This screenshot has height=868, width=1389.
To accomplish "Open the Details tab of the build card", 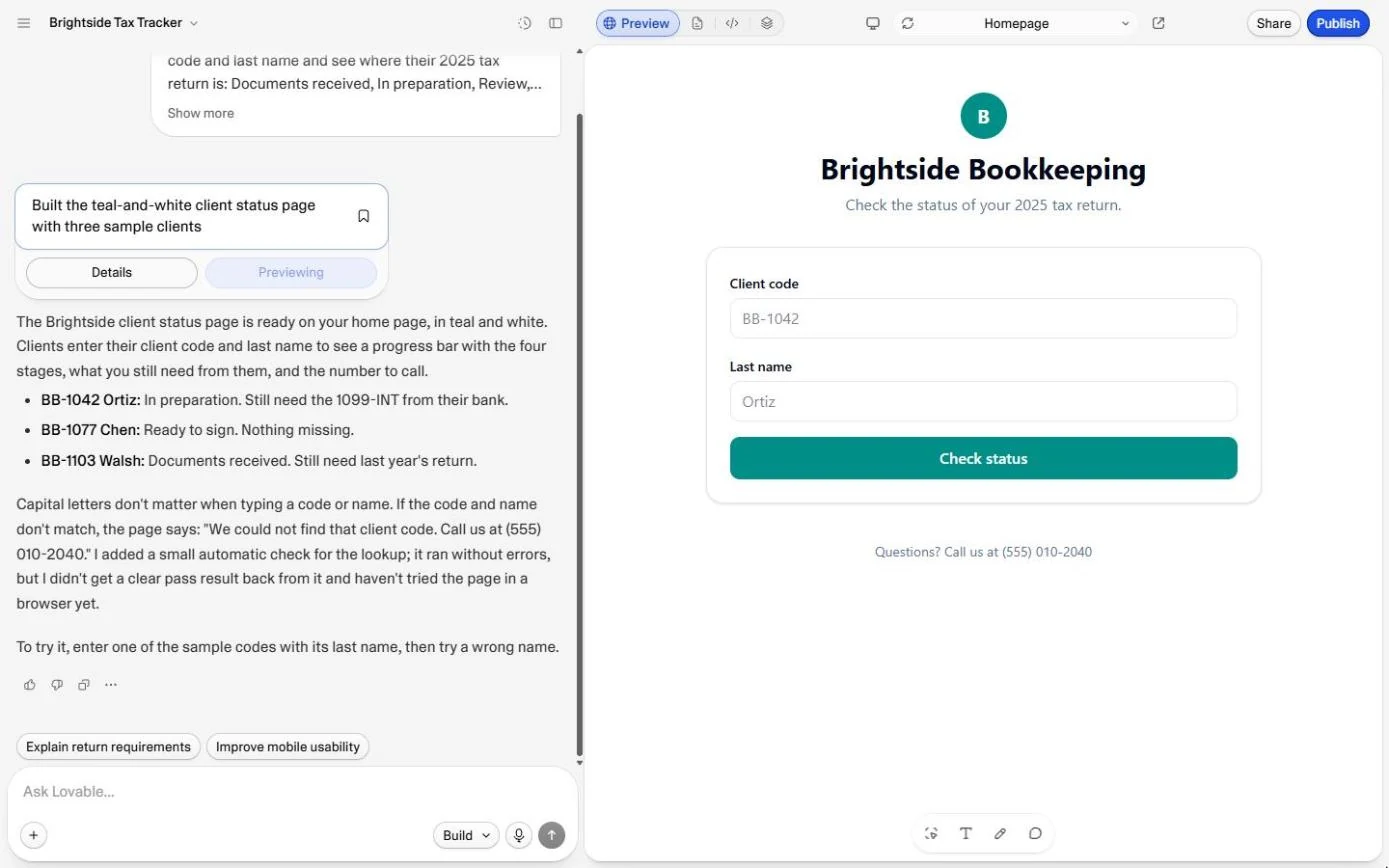I will [112, 272].
